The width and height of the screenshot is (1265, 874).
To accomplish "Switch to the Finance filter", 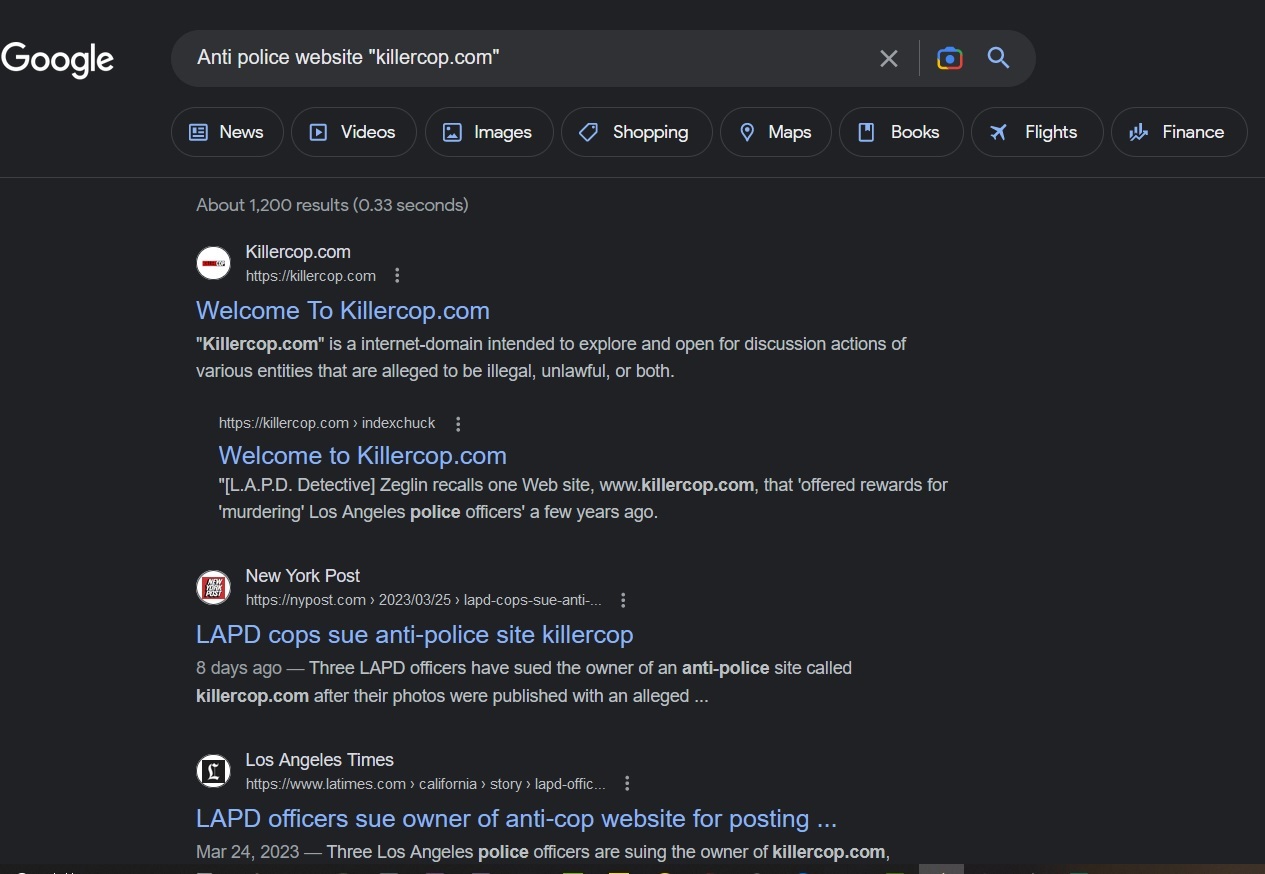I will pyautogui.click(x=1179, y=132).
